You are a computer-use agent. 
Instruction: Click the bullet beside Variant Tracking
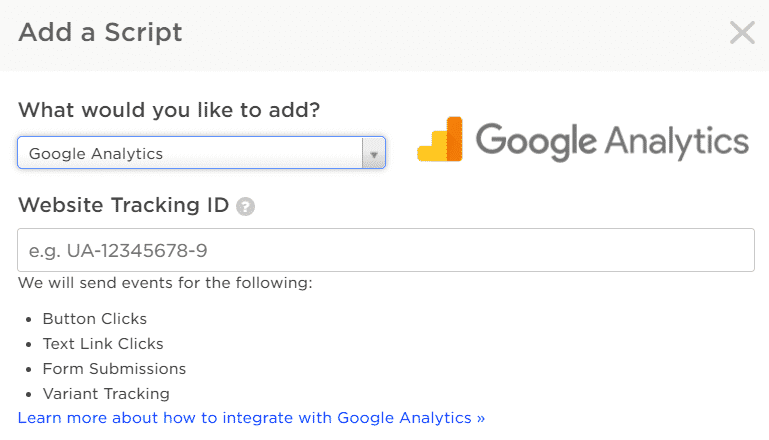[x=29, y=395]
